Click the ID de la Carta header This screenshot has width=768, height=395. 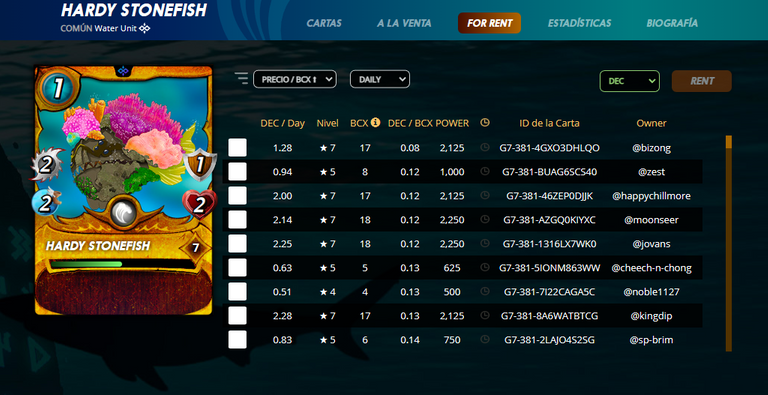pos(549,123)
